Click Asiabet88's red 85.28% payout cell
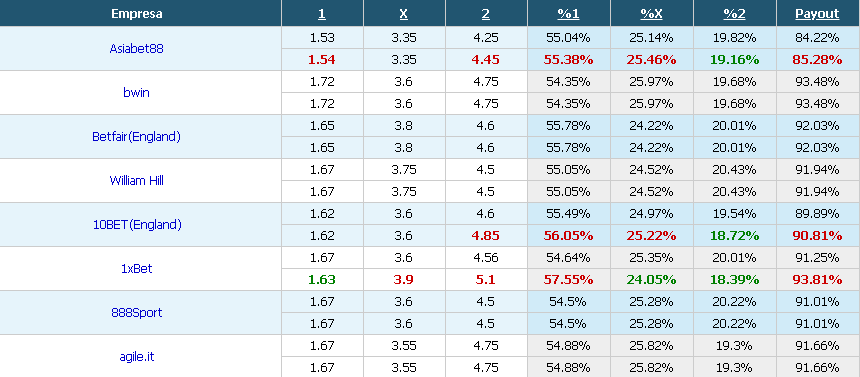The height and width of the screenshot is (377, 860). point(817,59)
